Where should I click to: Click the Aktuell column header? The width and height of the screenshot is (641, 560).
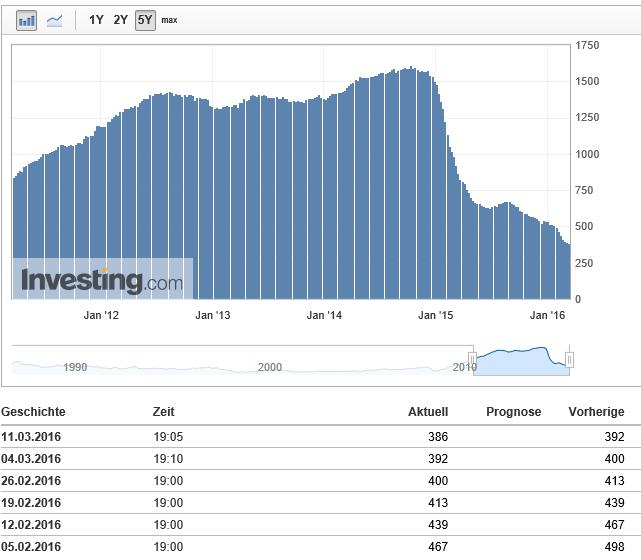click(428, 412)
